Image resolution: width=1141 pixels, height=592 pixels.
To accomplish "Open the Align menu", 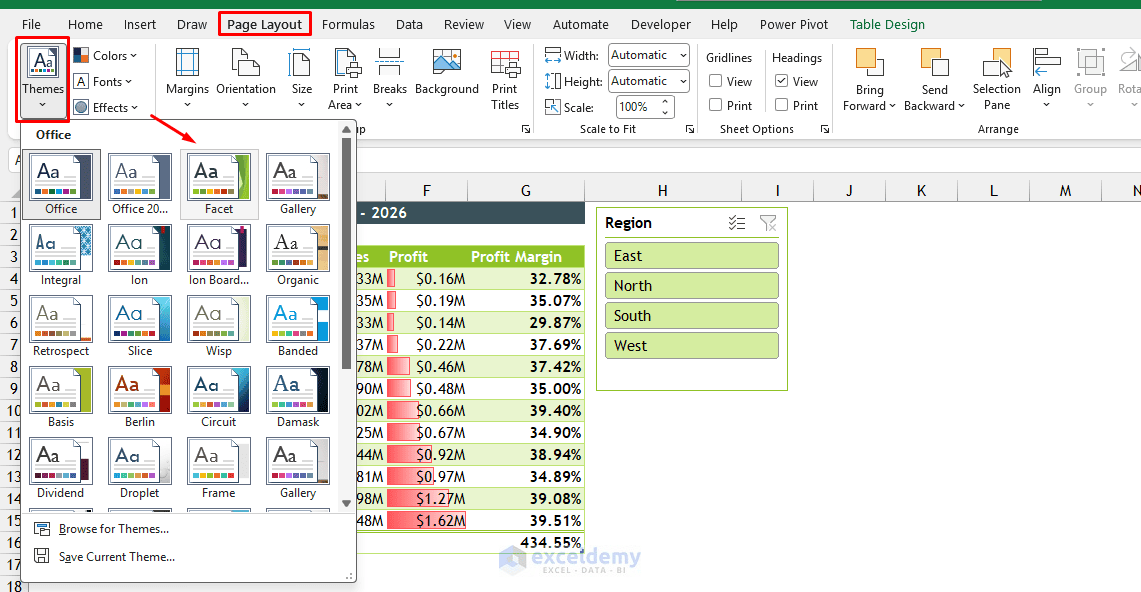I will pos(1046,79).
